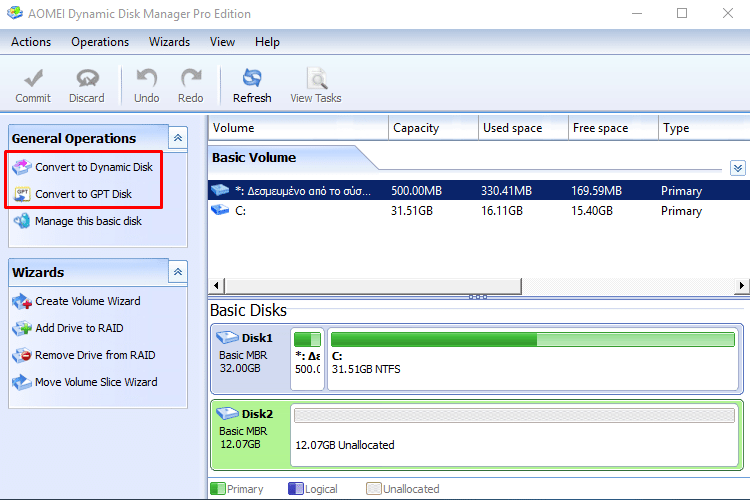Screen dimensions: 750x500
Task: Open the Actions menu
Action: point(31,42)
